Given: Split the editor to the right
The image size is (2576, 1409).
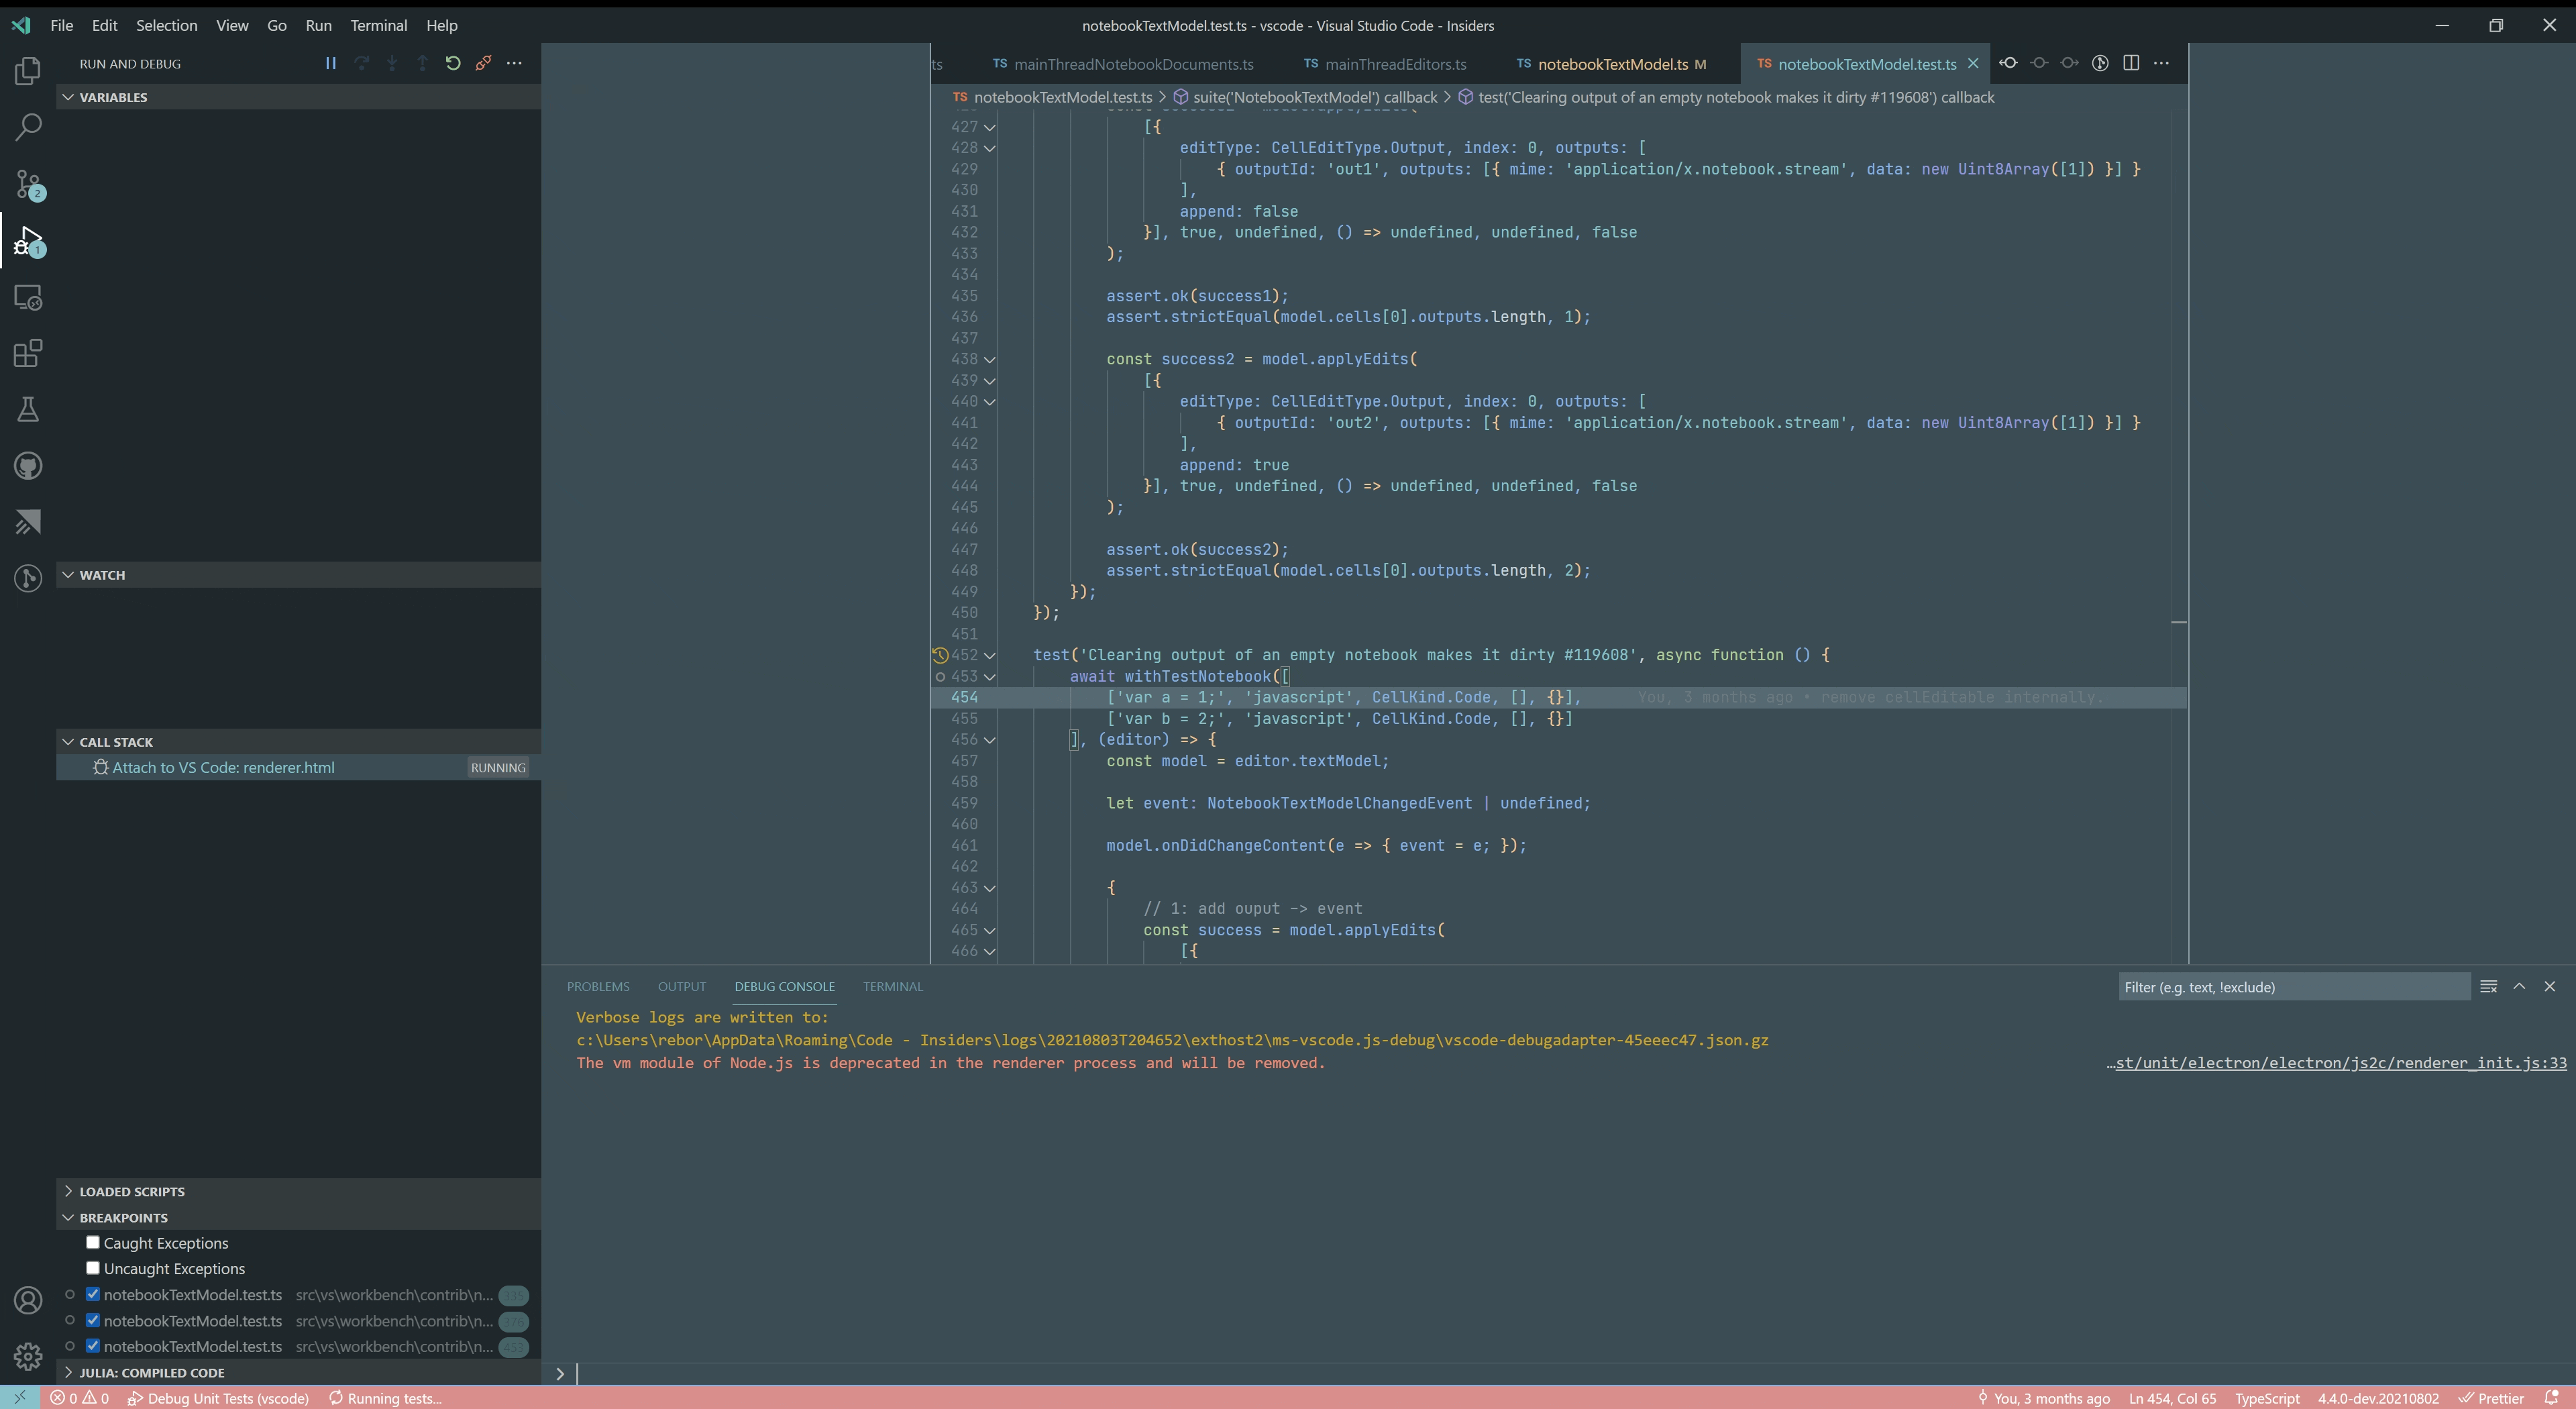Looking at the screenshot, I should (x=2131, y=63).
